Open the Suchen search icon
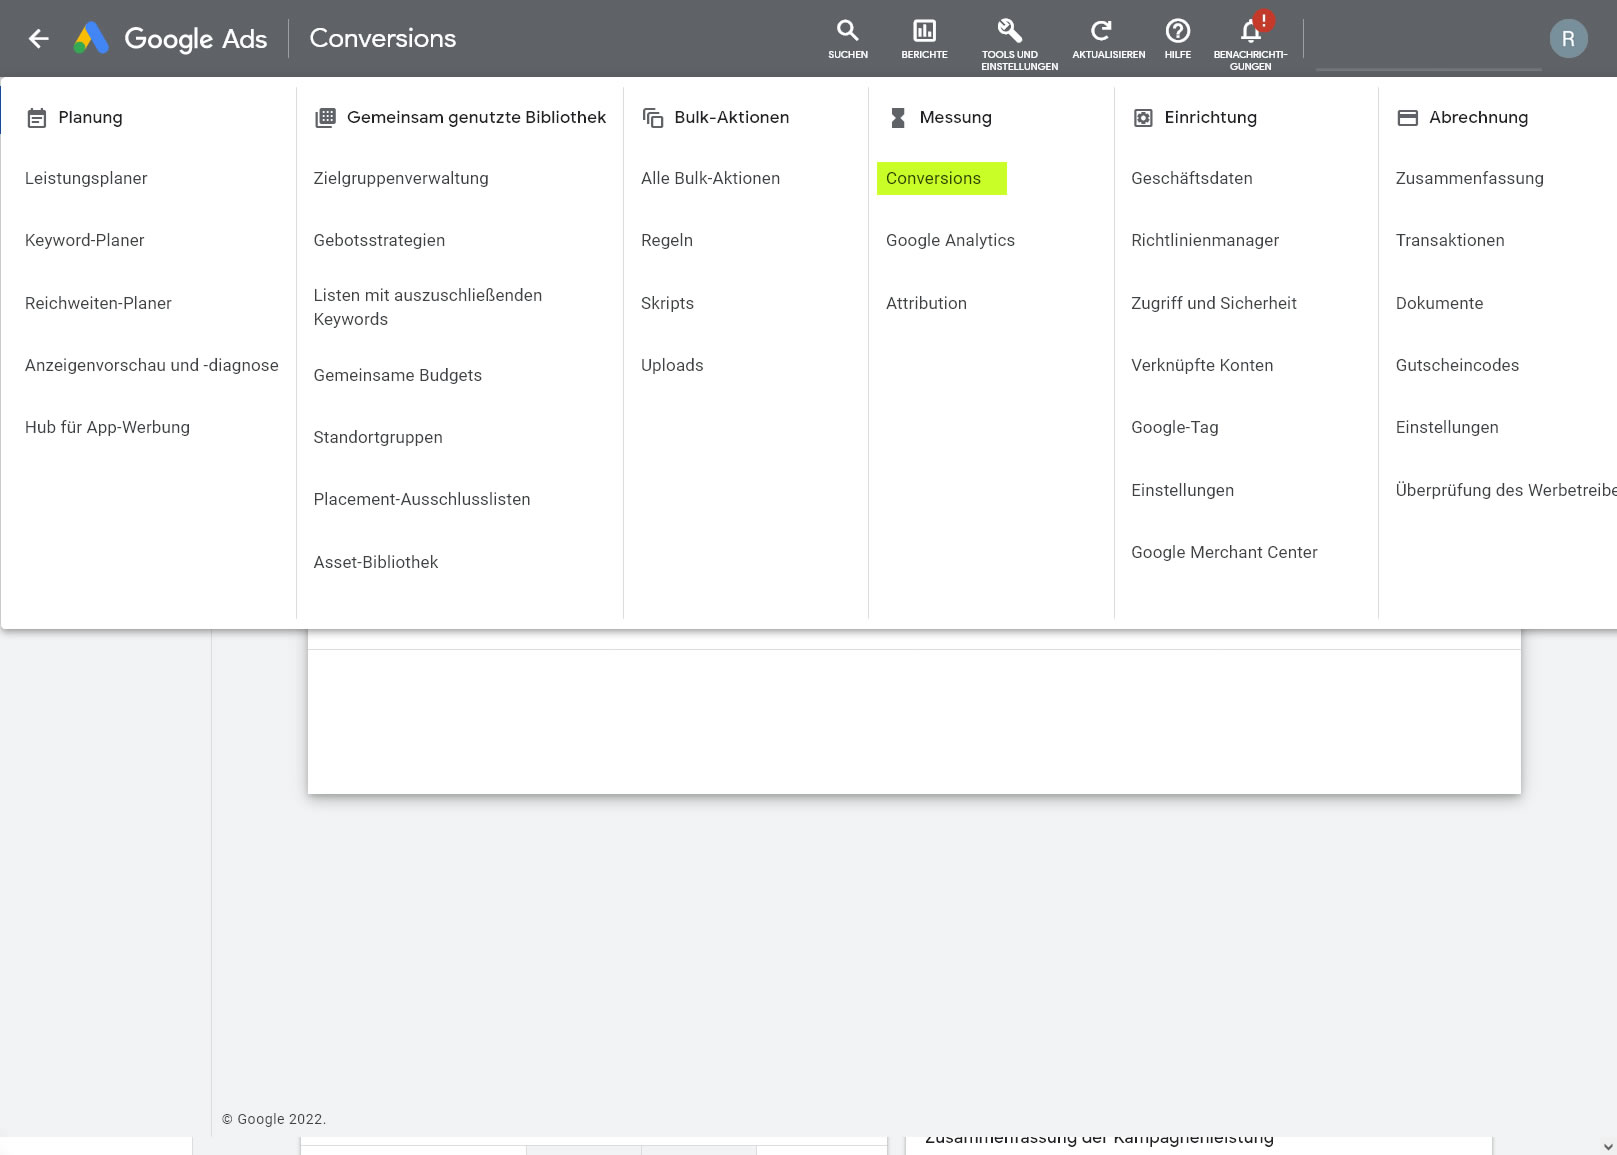The image size is (1617, 1155). point(847,39)
